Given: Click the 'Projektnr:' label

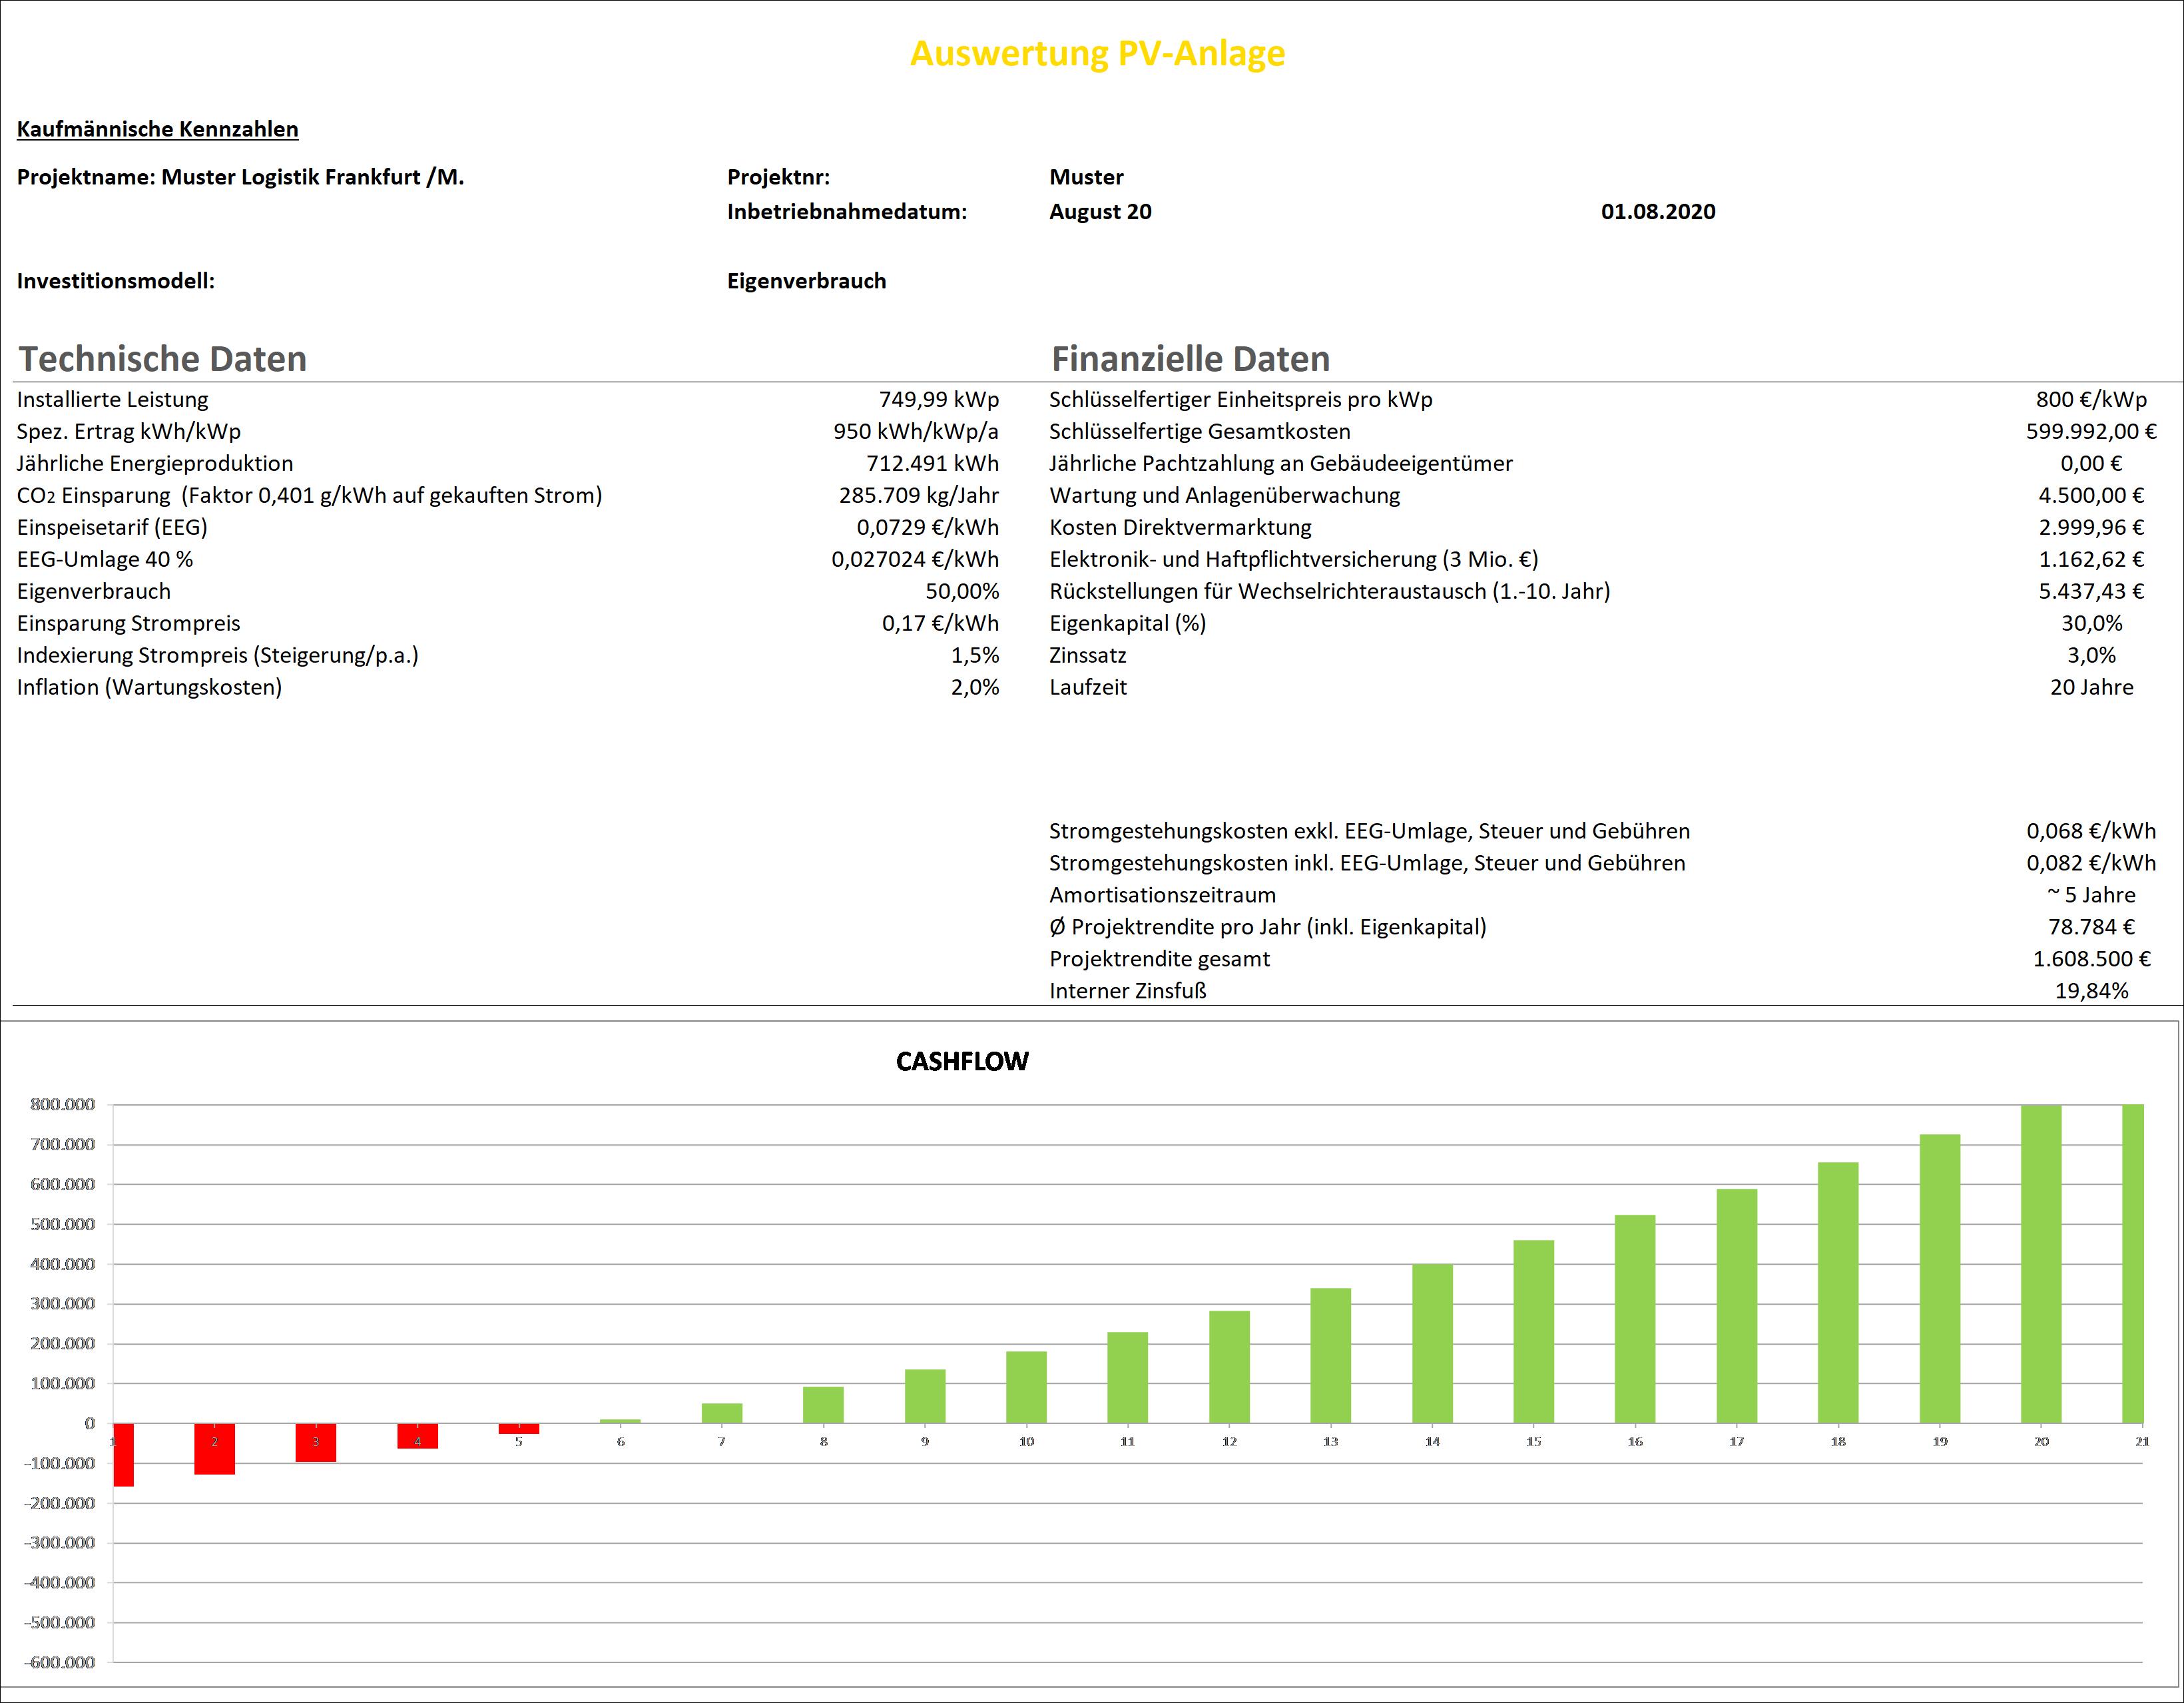Looking at the screenshot, I should [x=778, y=177].
